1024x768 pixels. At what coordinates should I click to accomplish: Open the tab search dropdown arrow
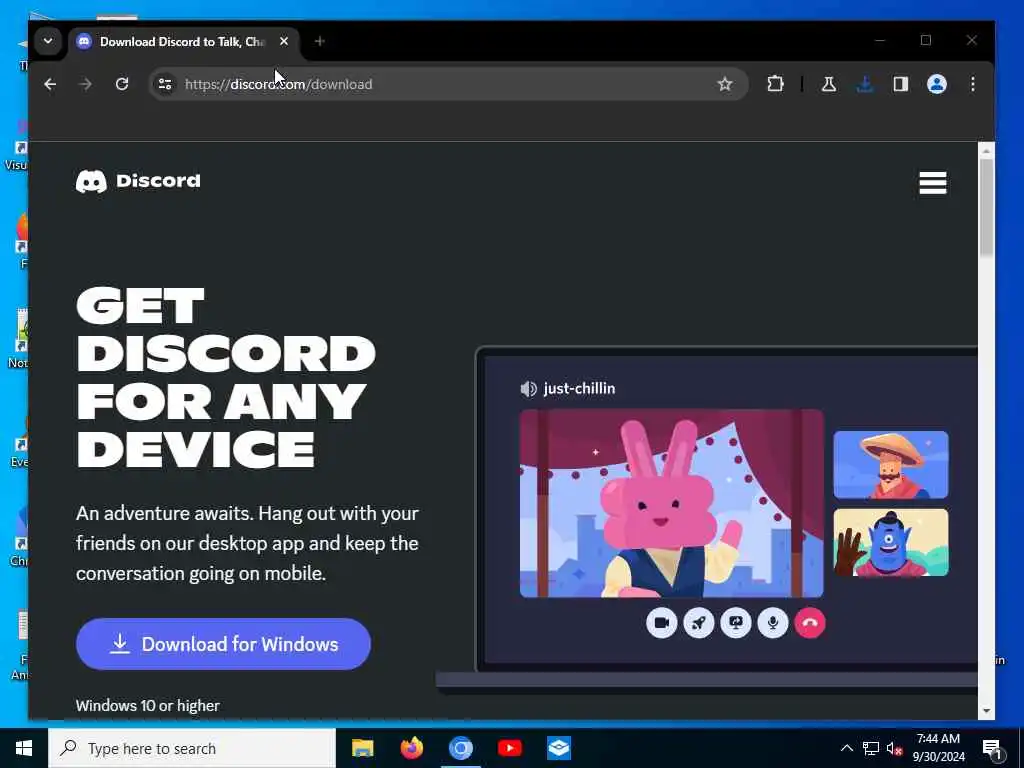[x=48, y=40]
